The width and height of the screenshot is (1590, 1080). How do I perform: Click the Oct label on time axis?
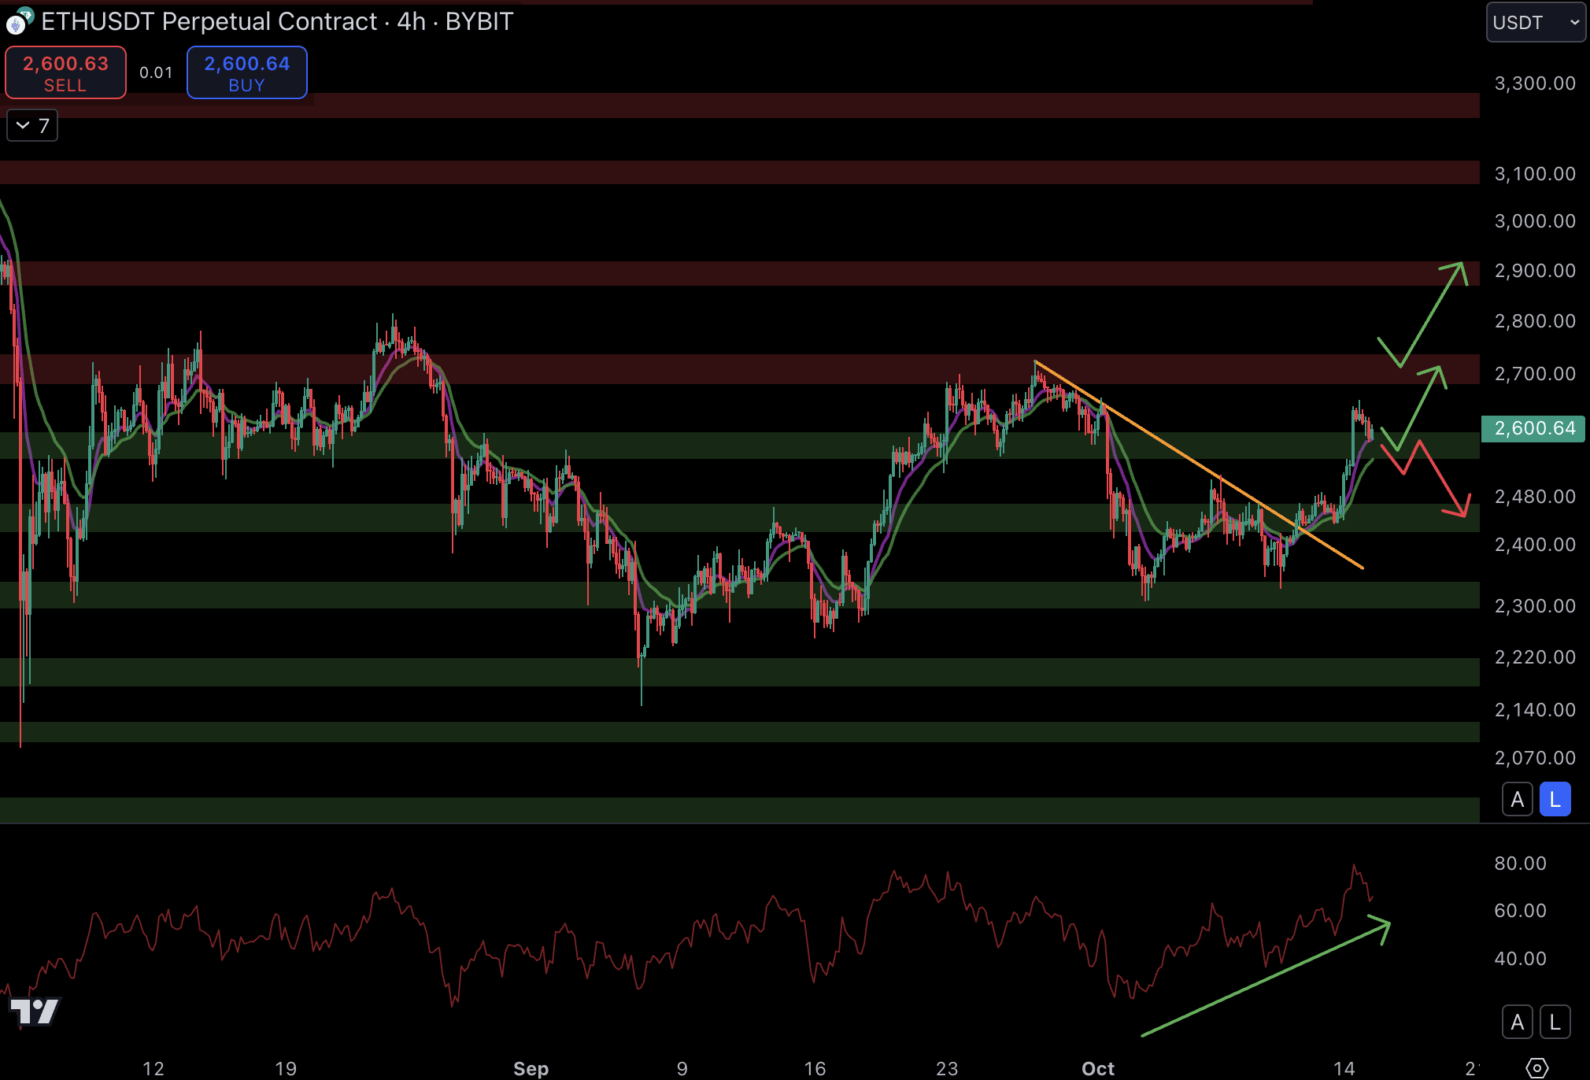pyautogui.click(x=1097, y=1068)
